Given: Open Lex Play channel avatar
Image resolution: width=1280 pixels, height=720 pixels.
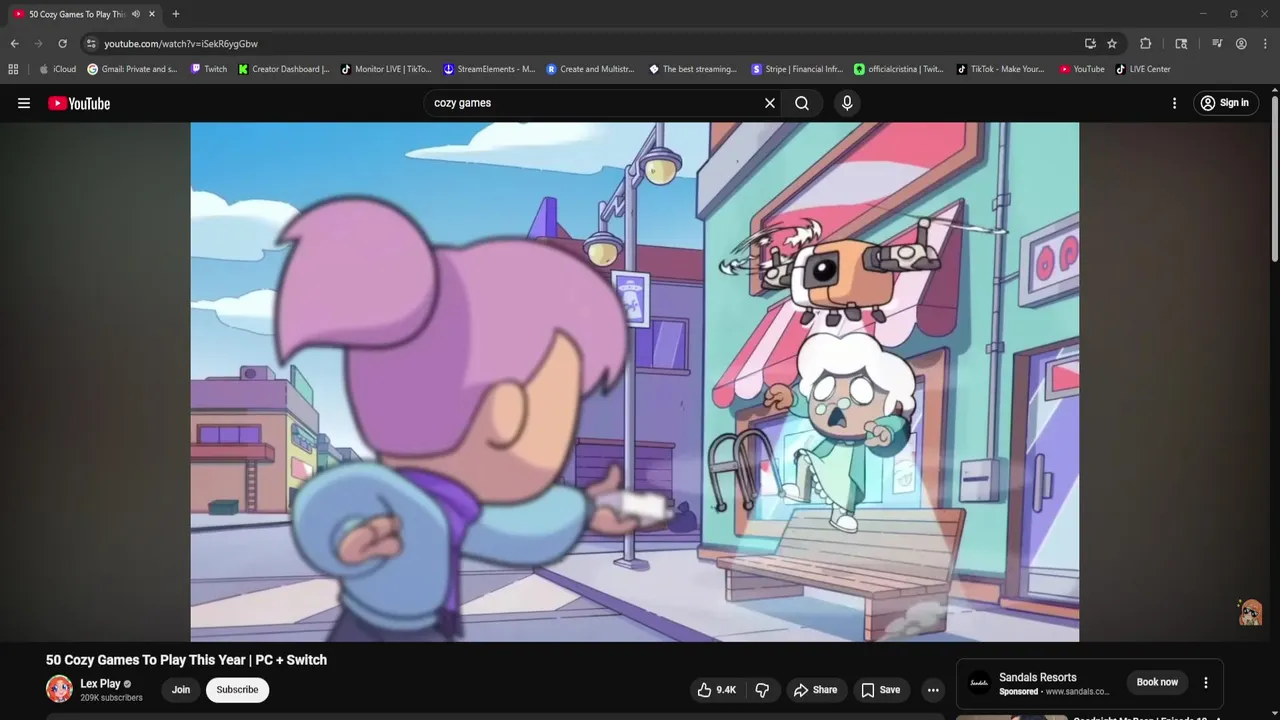Looking at the screenshot, I should tap(59, 689).
